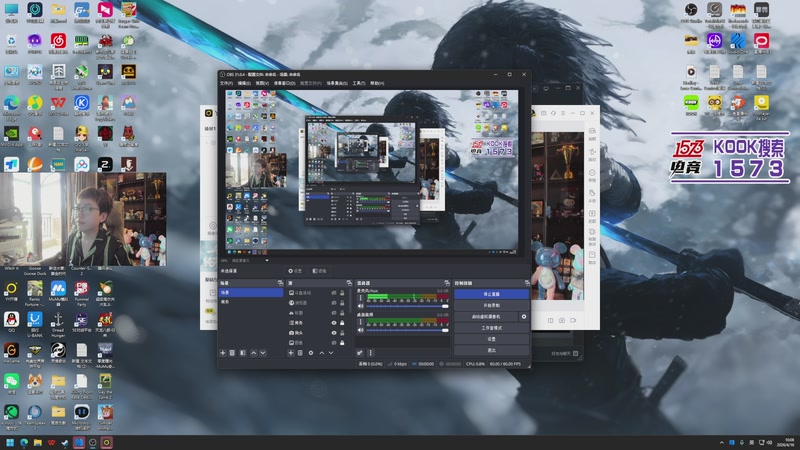
Task: Toggle eye of the bottom source row
Action: (334, 342)
